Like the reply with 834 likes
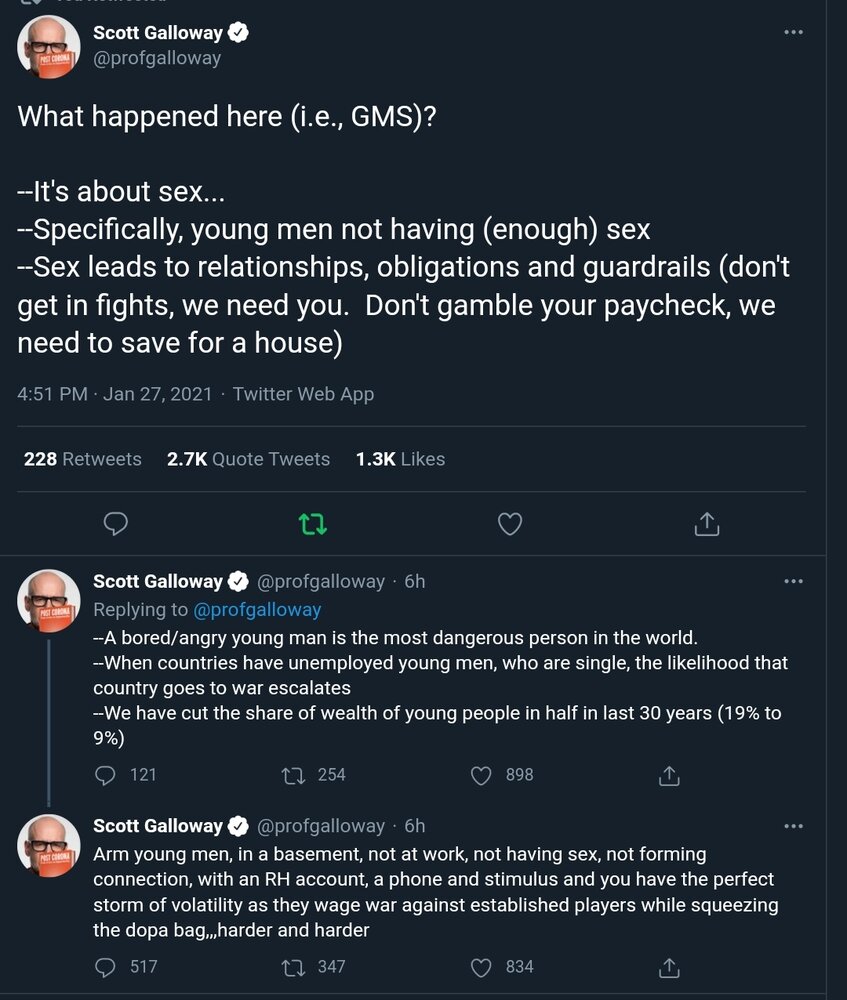847x1000 pixels. coord(481,967)
